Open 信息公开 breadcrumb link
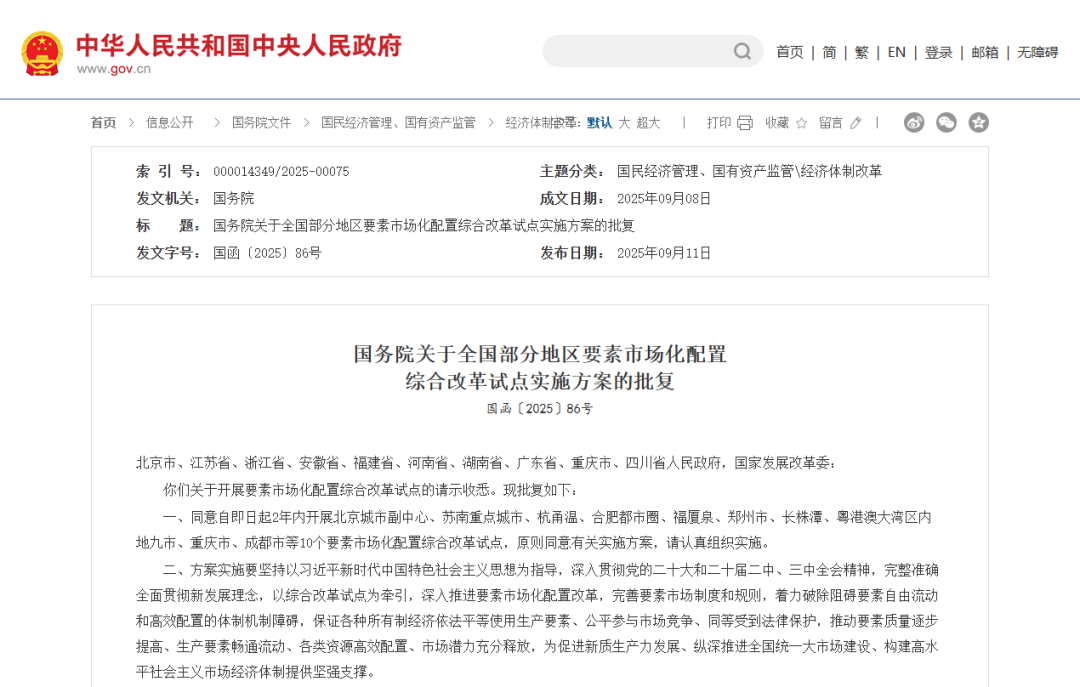Image resolution: width=1080 pixels, height=687 pixels. point(169,123)
